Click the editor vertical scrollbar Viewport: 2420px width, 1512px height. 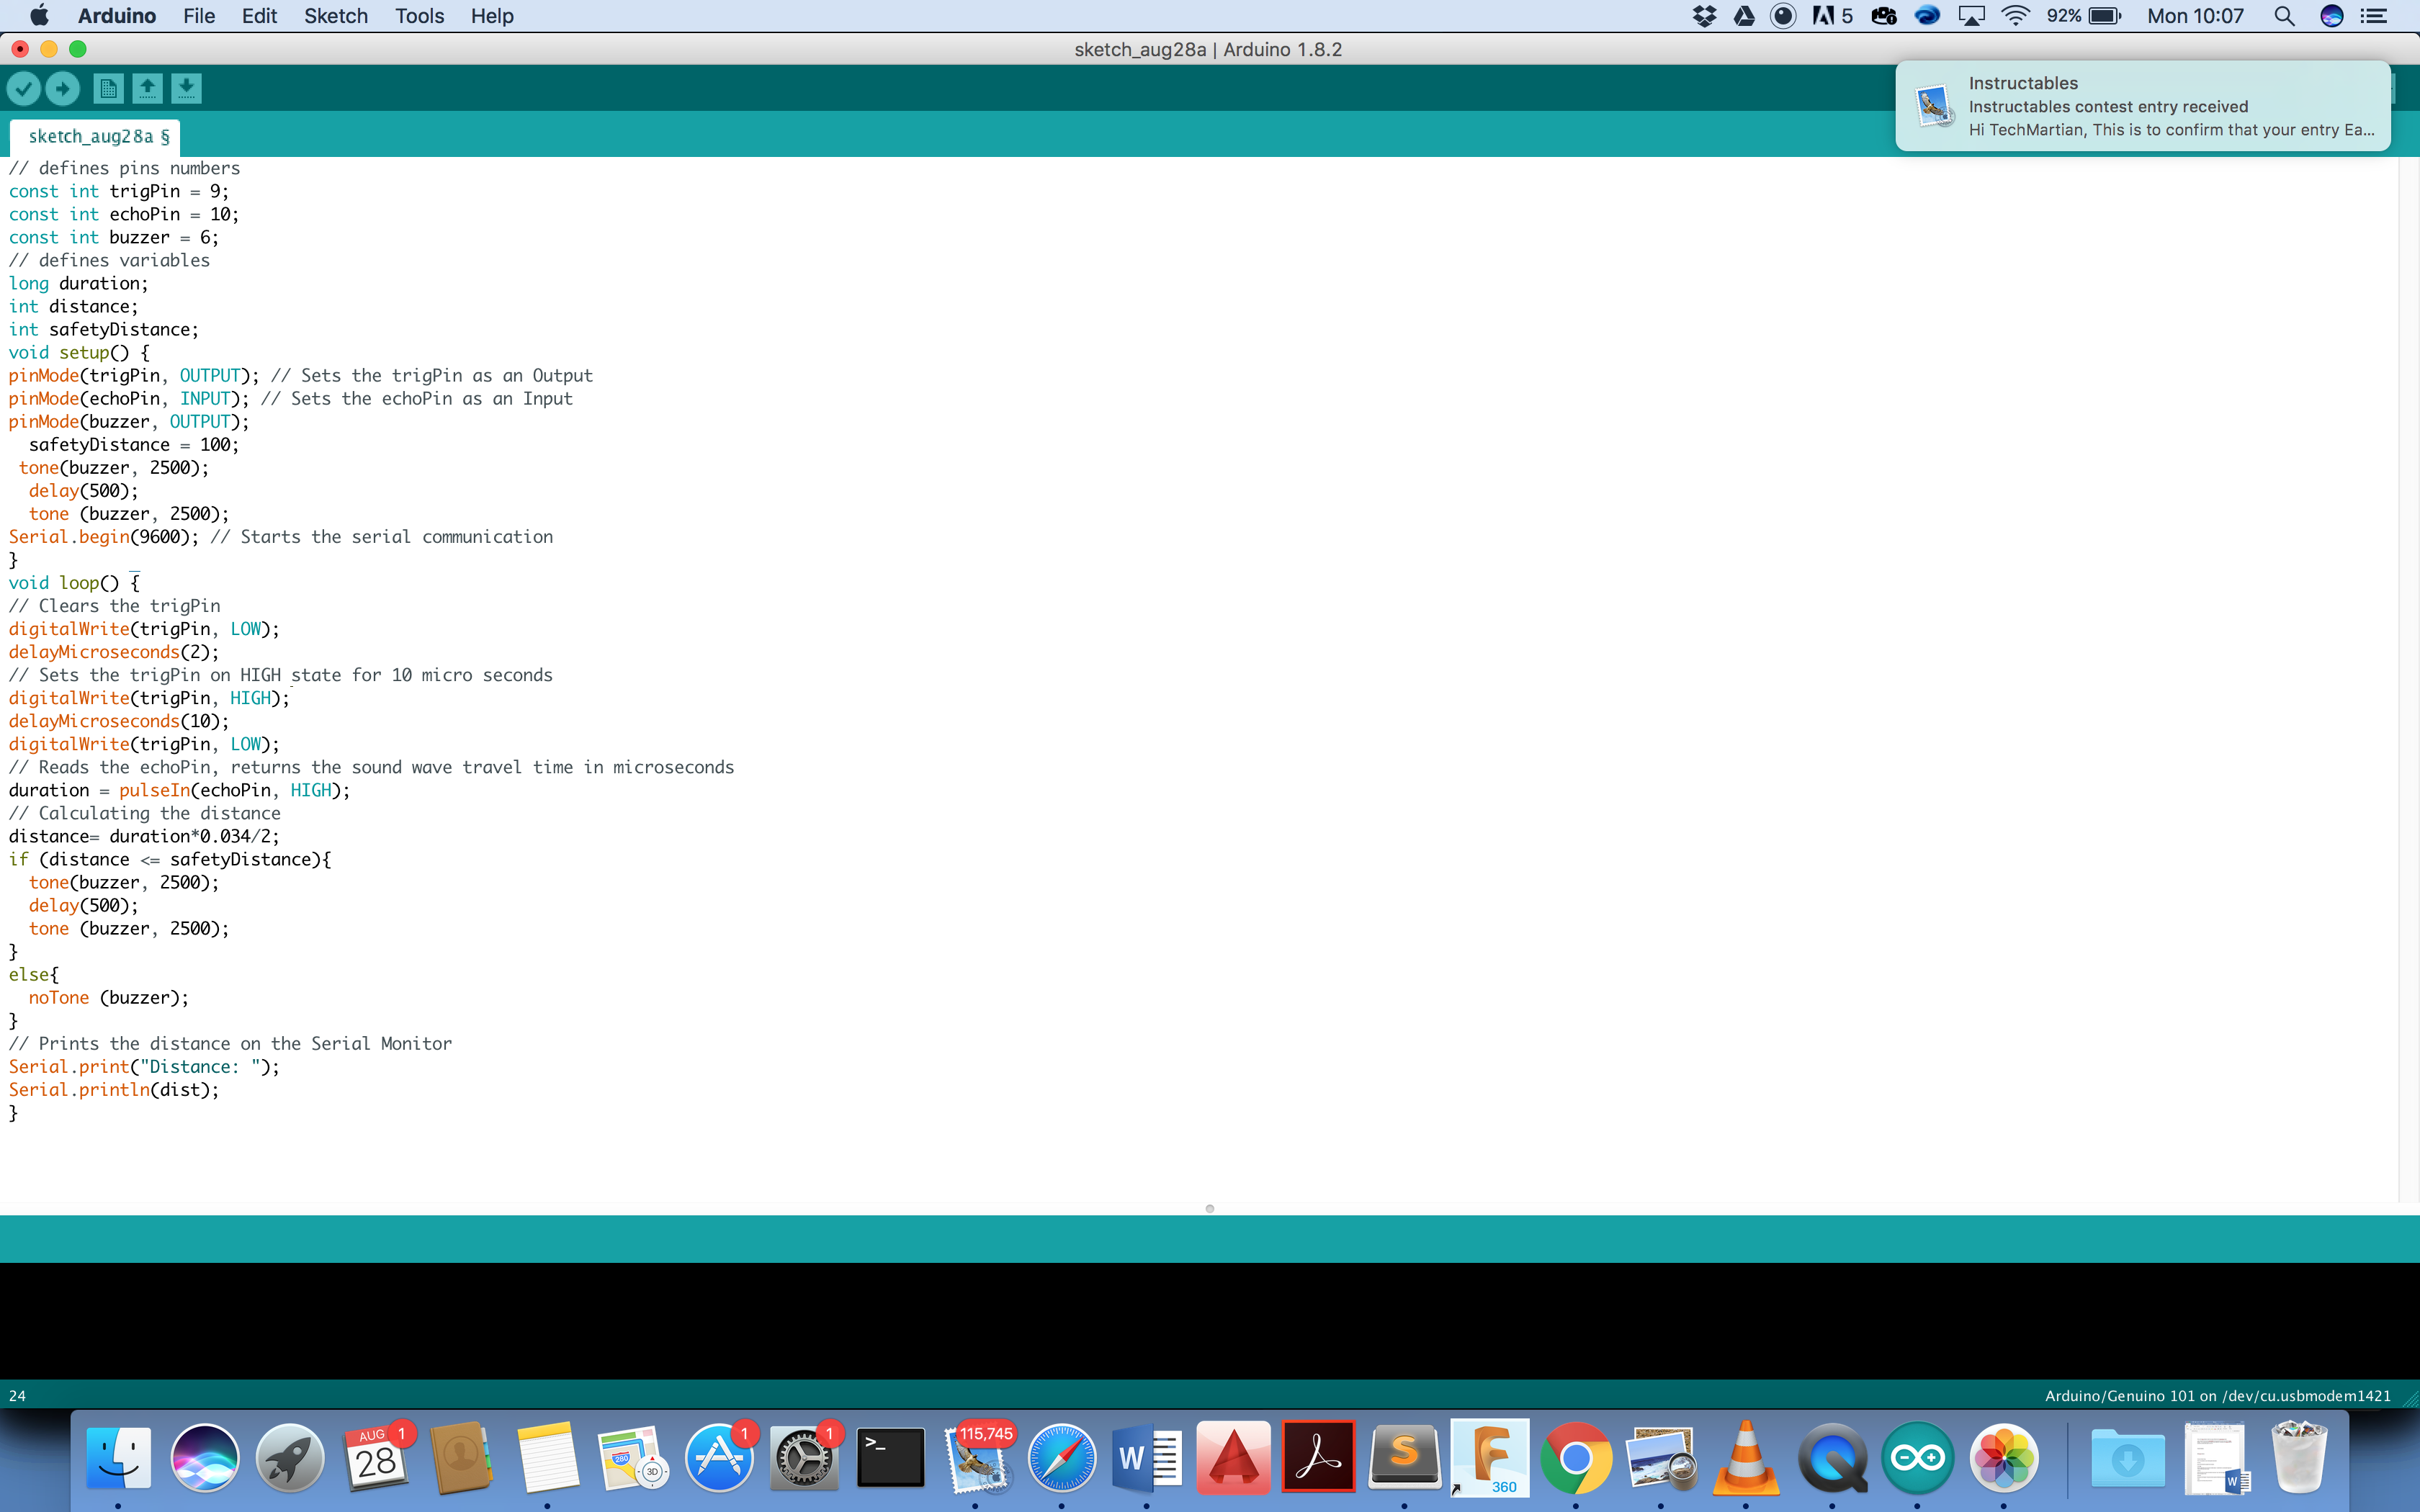[2408, 680]
